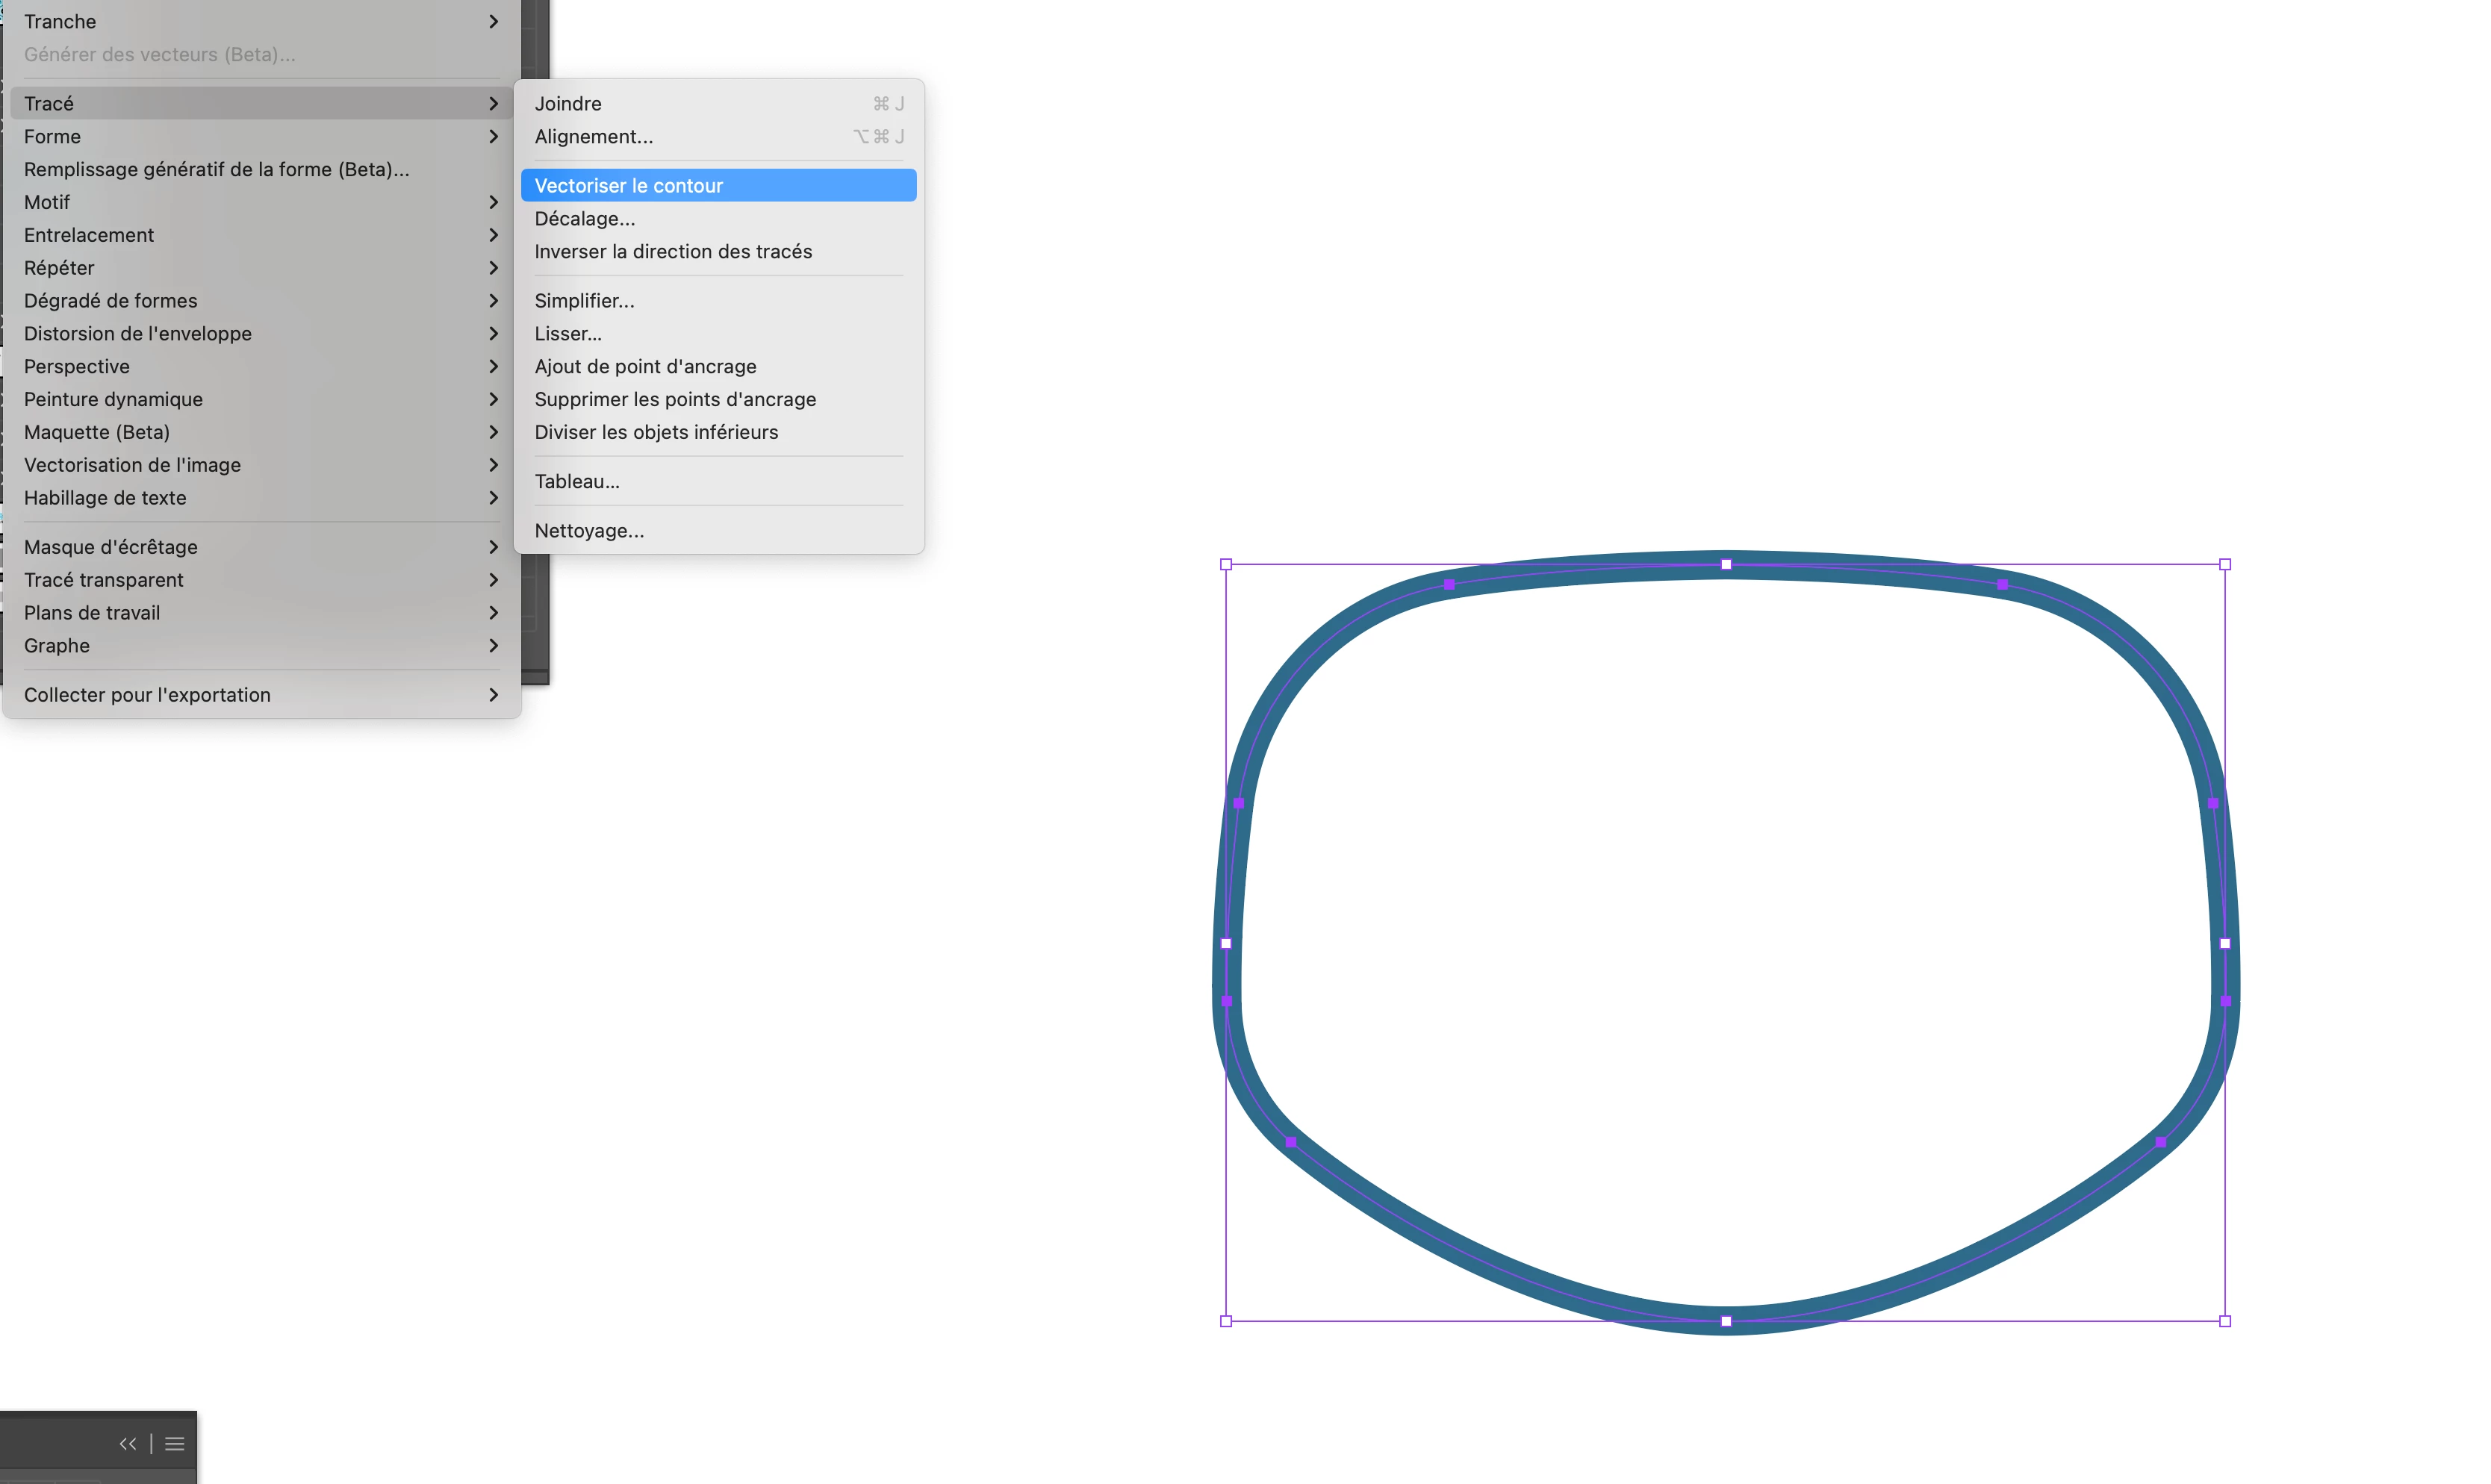Click the left-middle bounding box handle
Screen dimensions: 2491x1484
click(1226, 943)
